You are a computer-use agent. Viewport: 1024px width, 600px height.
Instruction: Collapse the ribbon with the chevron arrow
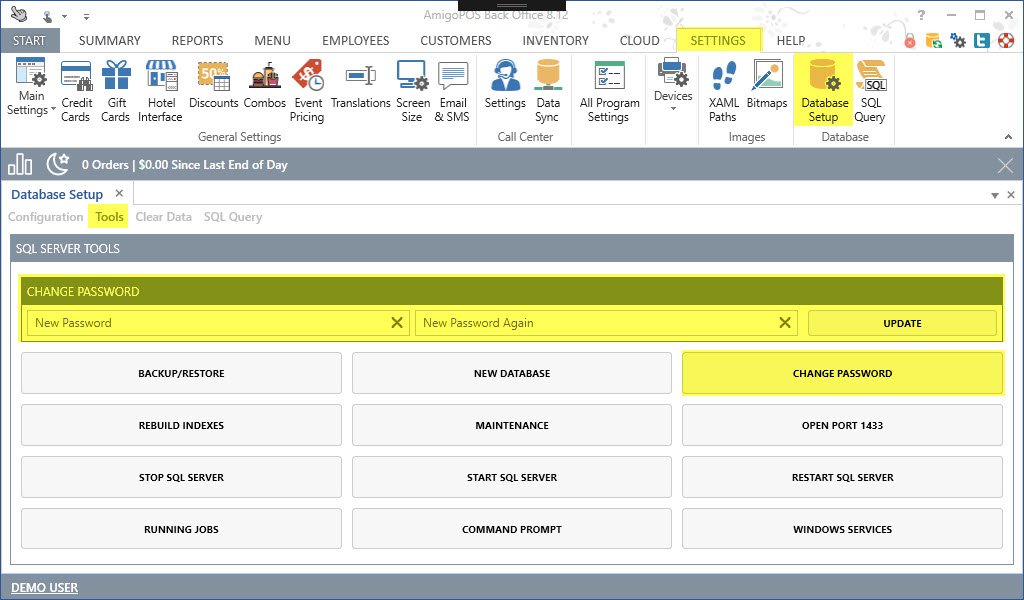(x=1010, y=137)
